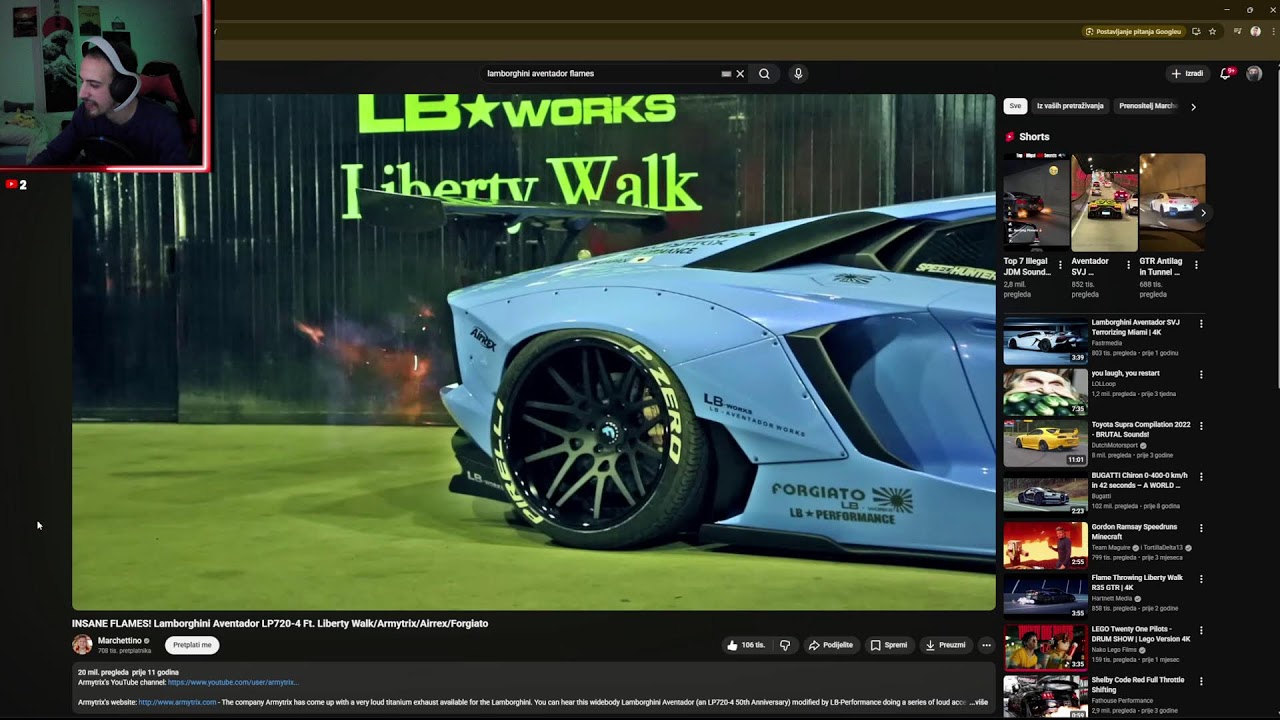Open options for Gordon Ramsay Speedruns Minecraft
The width and height of the screenshot is (1280, 720).
tap(1201, 528)
